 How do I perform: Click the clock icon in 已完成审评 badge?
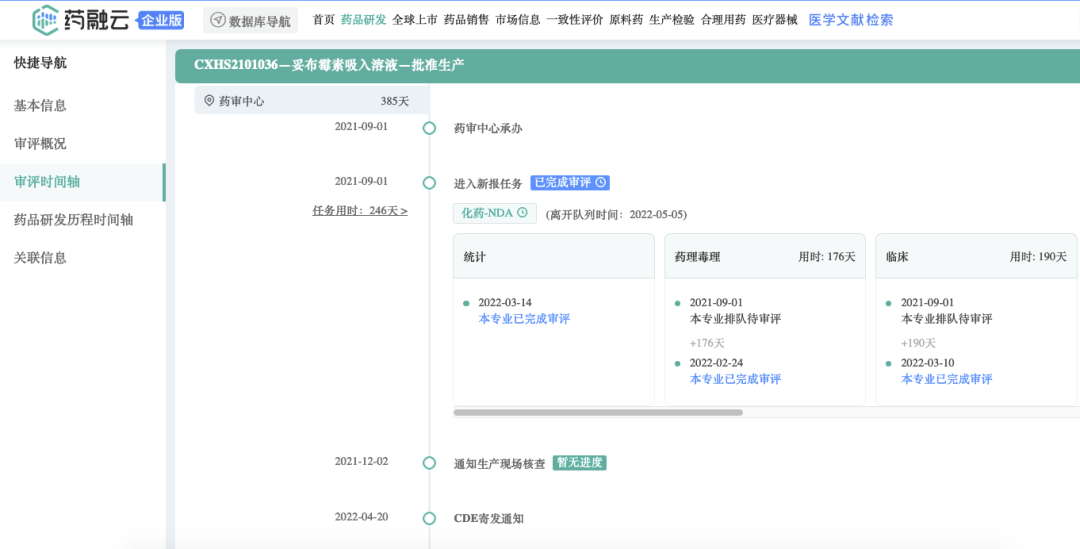pos(600,183)
